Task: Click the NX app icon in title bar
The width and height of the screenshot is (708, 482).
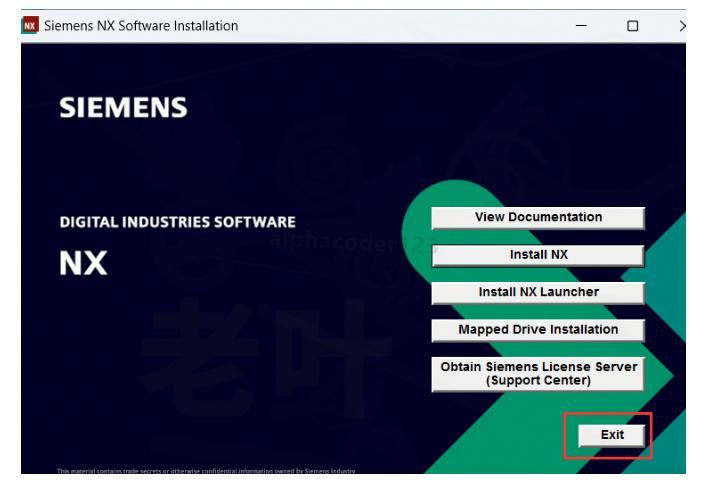Action: pos(30,25)
